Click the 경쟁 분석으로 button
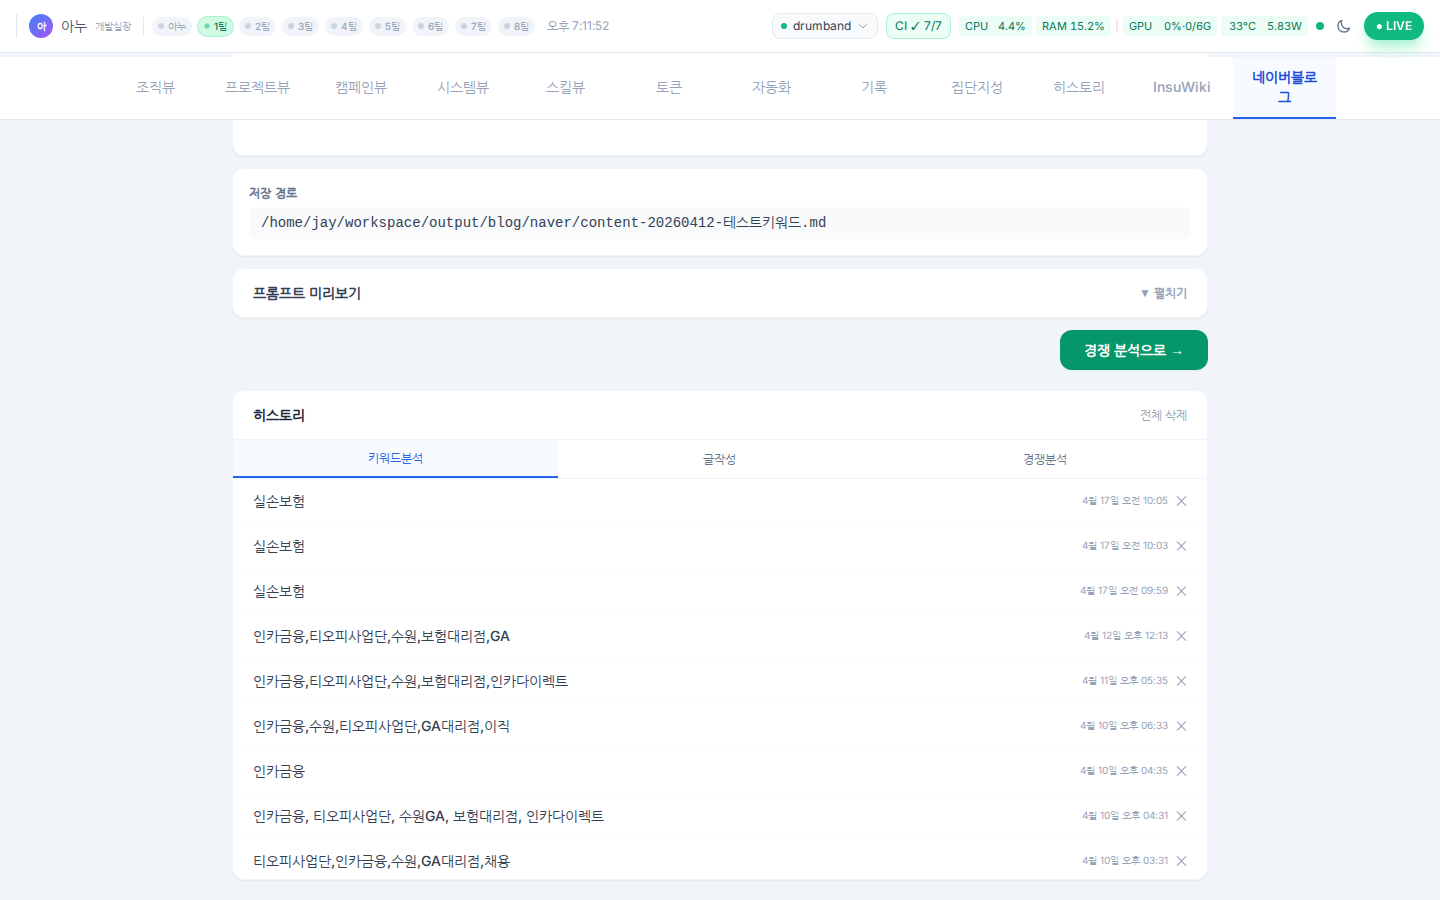The width and height of the screenshot is (1440, 900). pos(1133,350)
